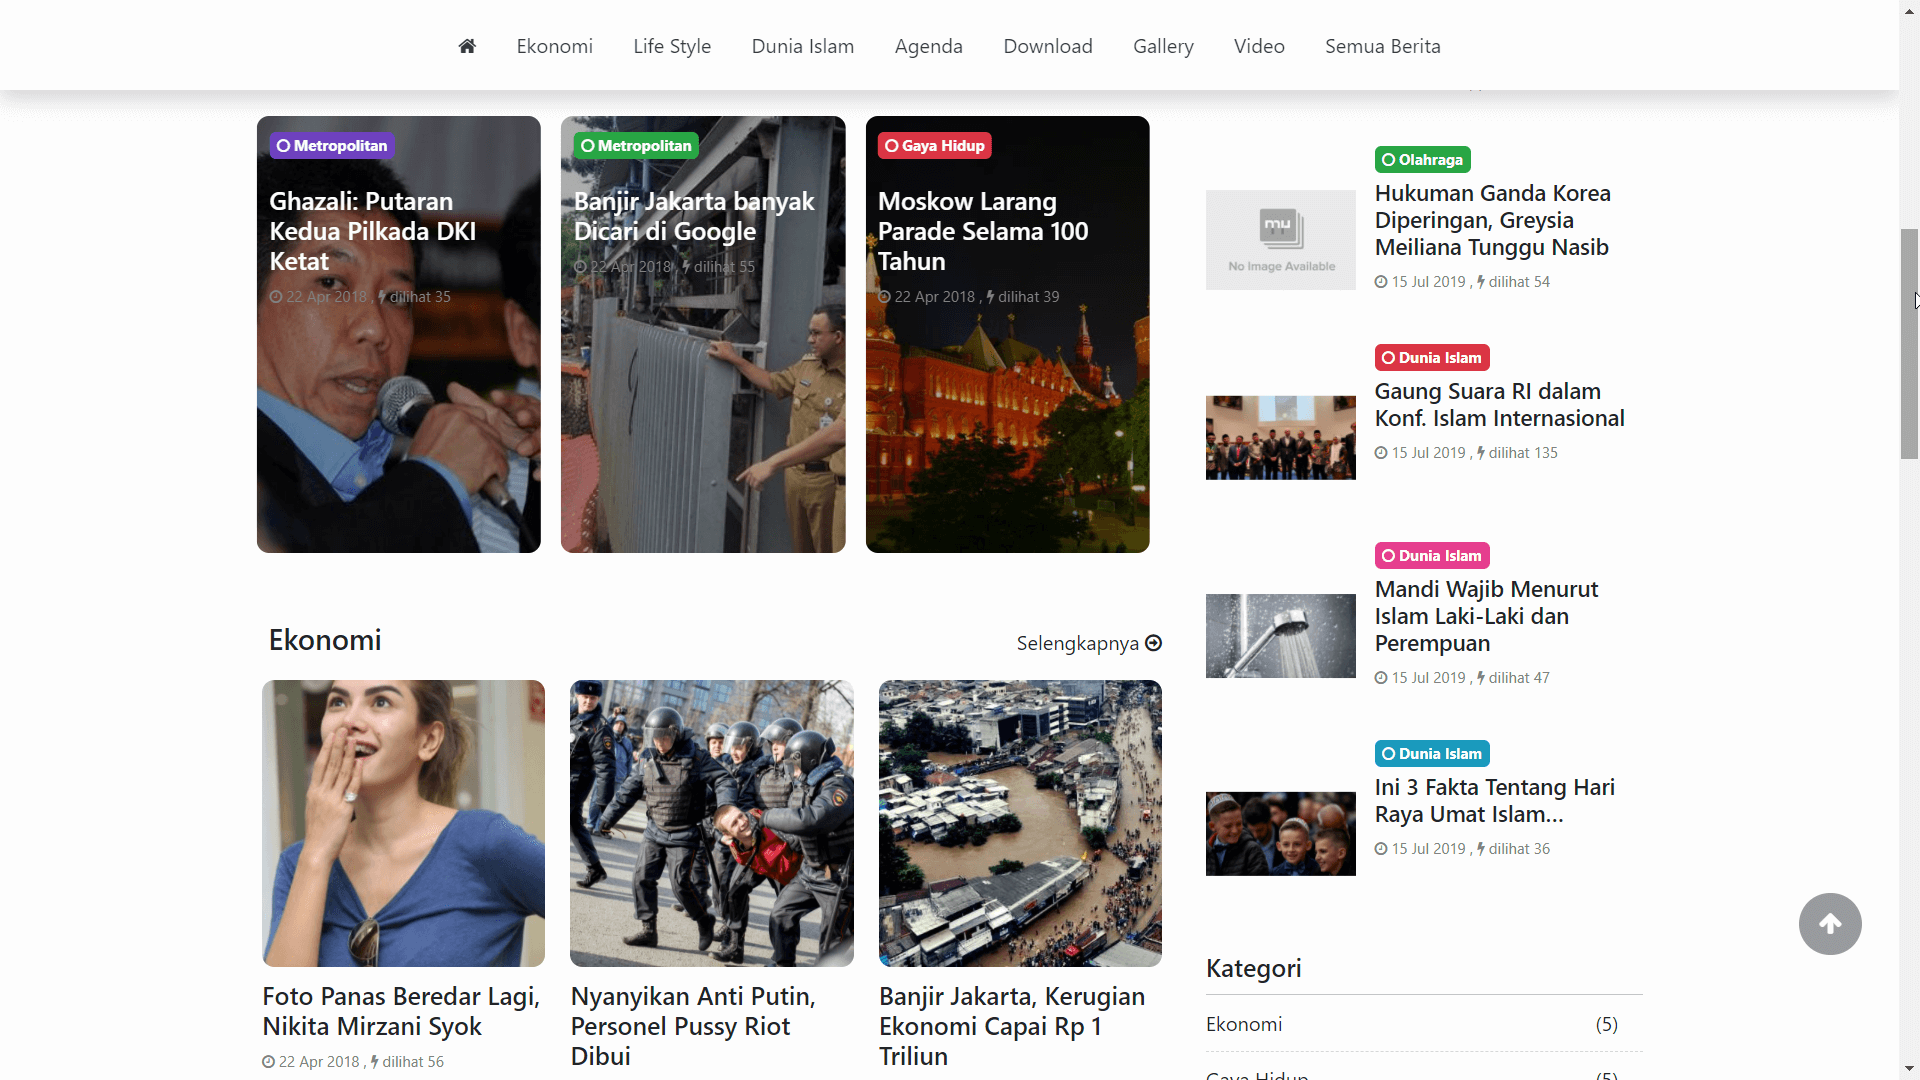Open article Foto Panas Beredar Lagi, Nikita Mirzani

401,1011
